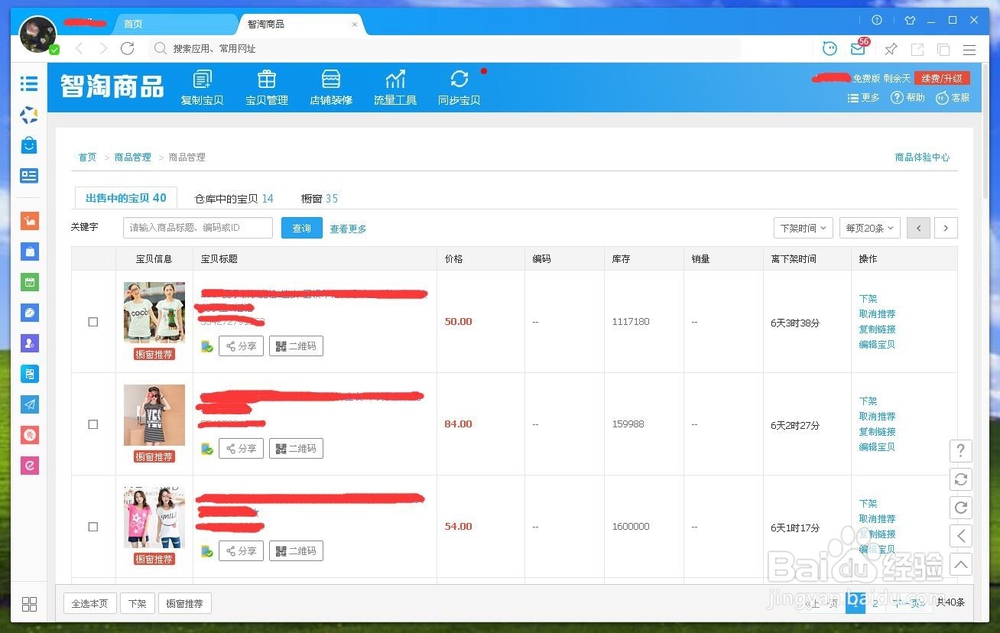Click the 分享 button for the 54.00 item

click(241, 551)
